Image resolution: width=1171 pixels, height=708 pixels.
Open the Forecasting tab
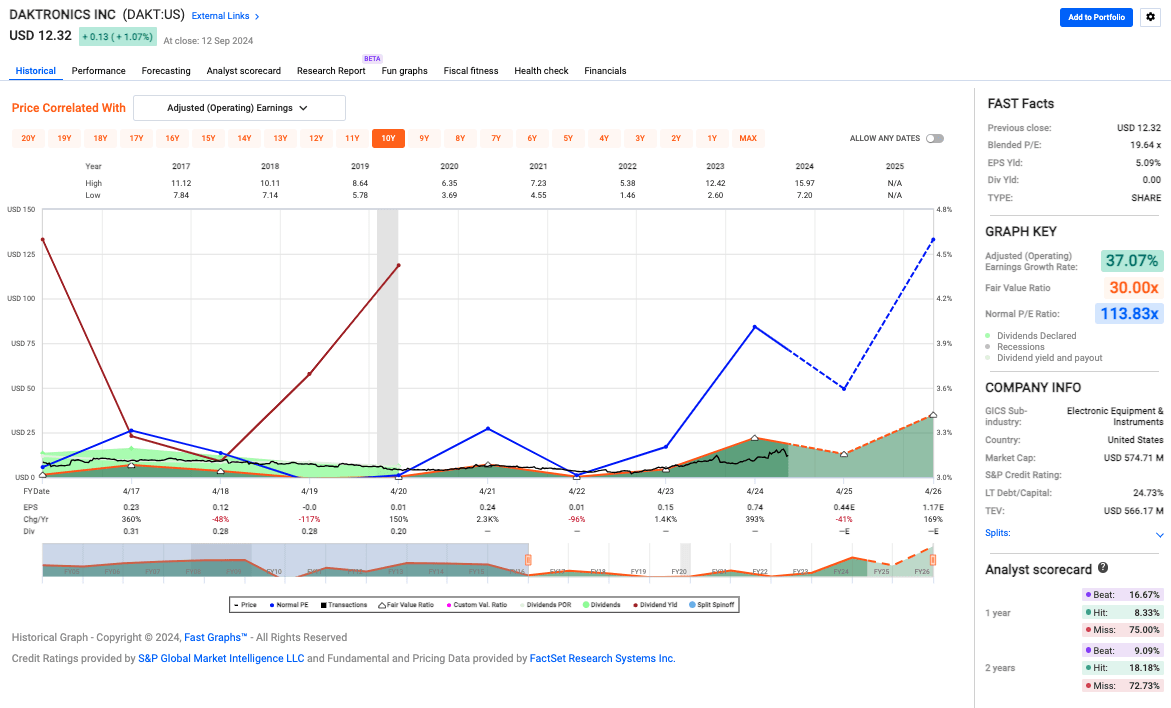click(166, 71)
